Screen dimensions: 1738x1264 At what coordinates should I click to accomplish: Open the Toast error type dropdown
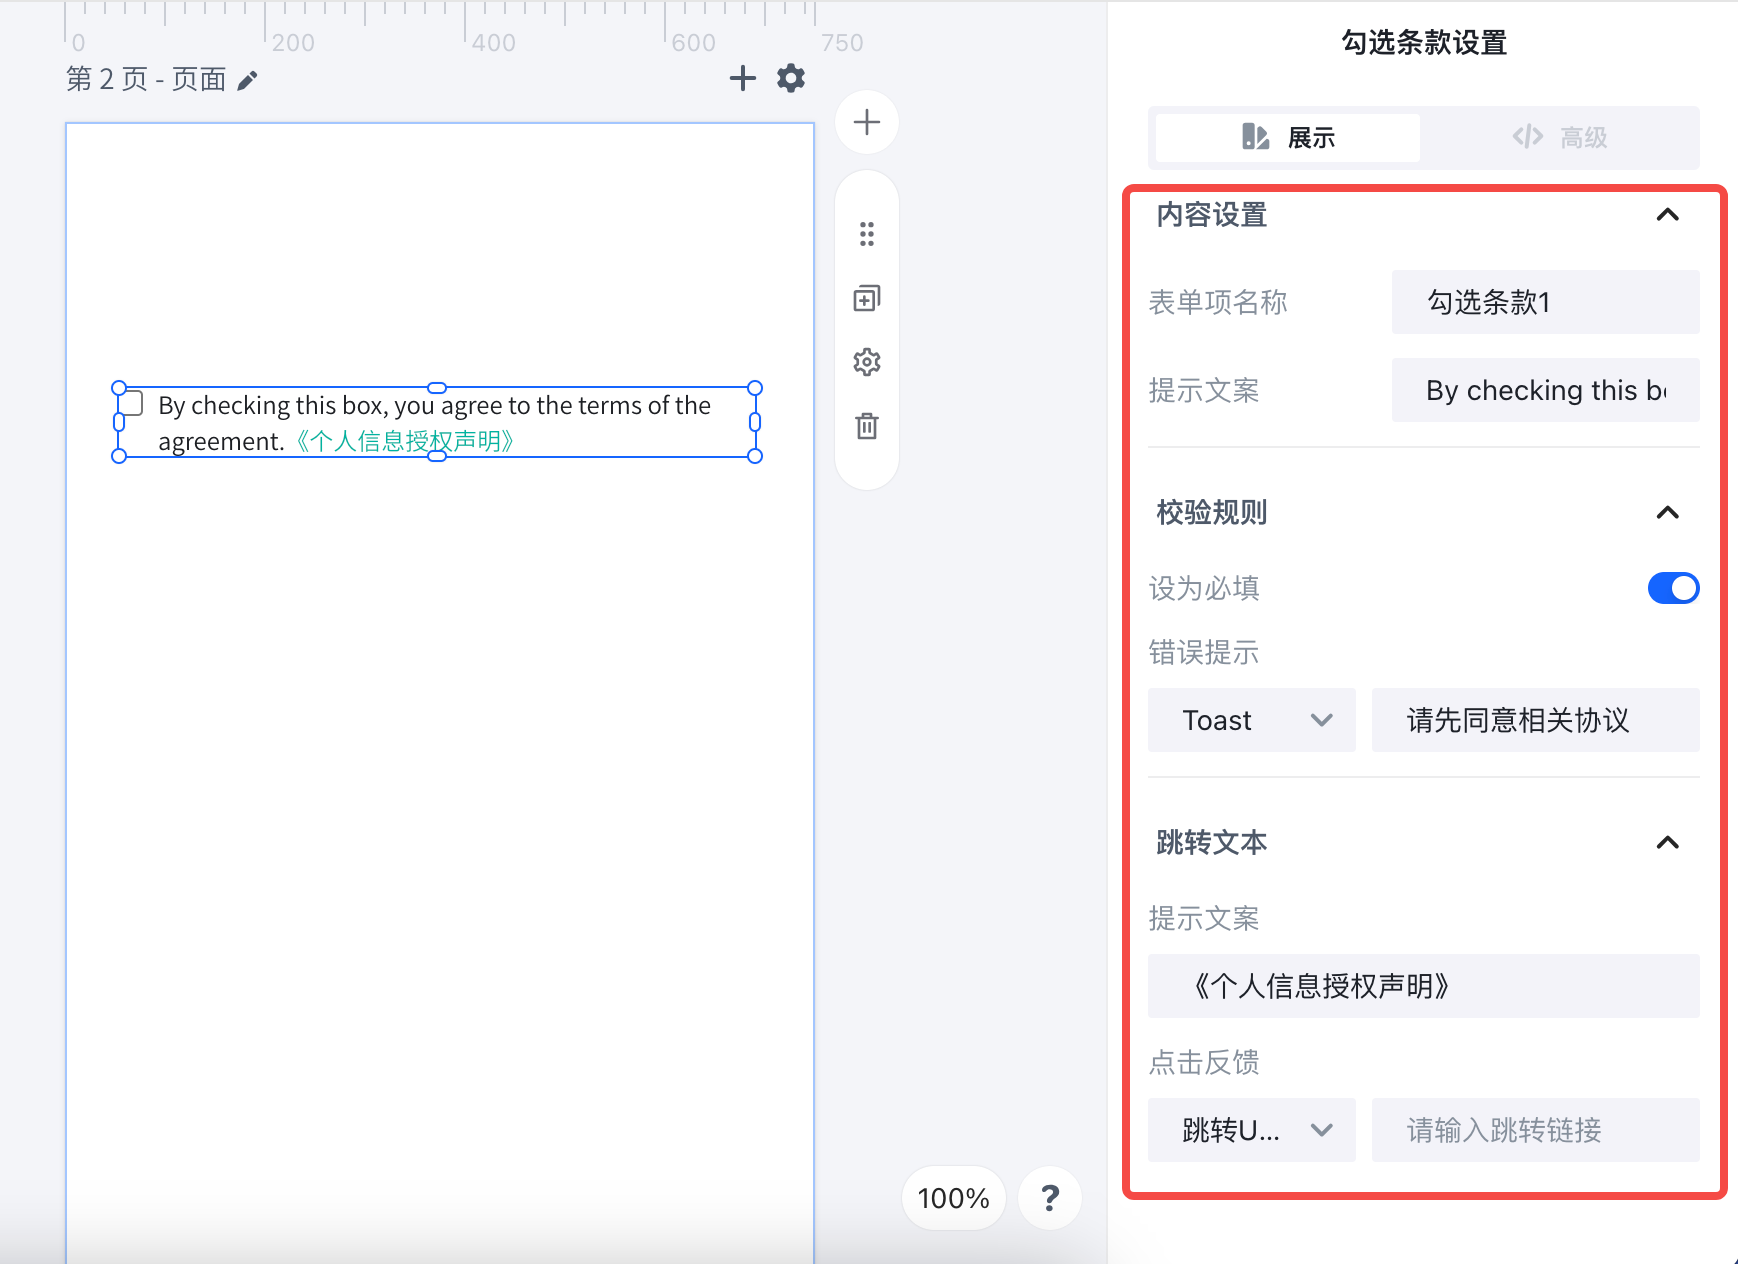1252,720
